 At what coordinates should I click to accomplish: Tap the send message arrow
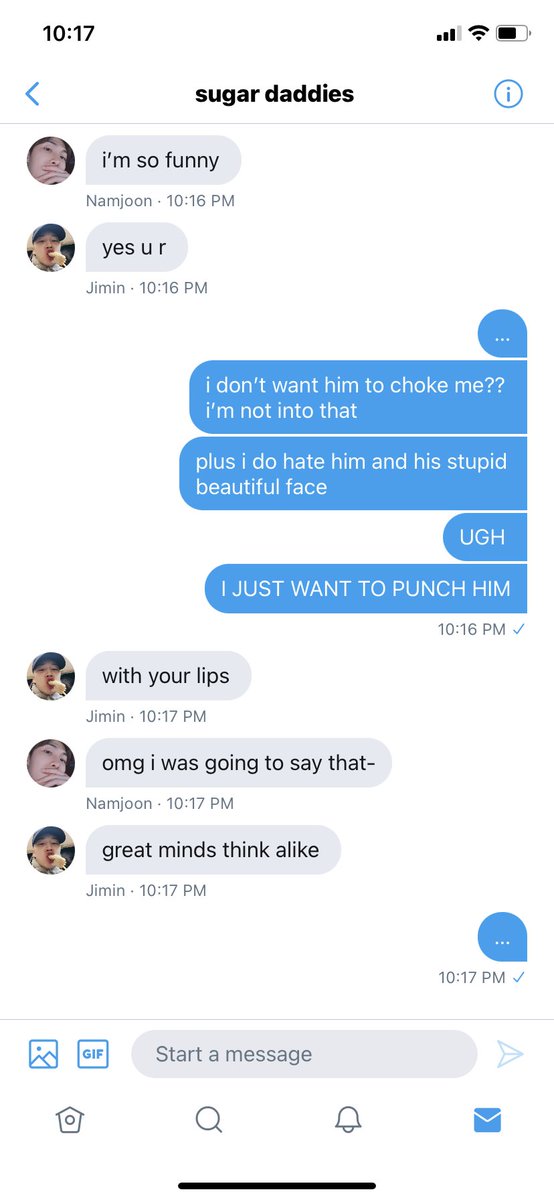click(x=510, y=1054)
